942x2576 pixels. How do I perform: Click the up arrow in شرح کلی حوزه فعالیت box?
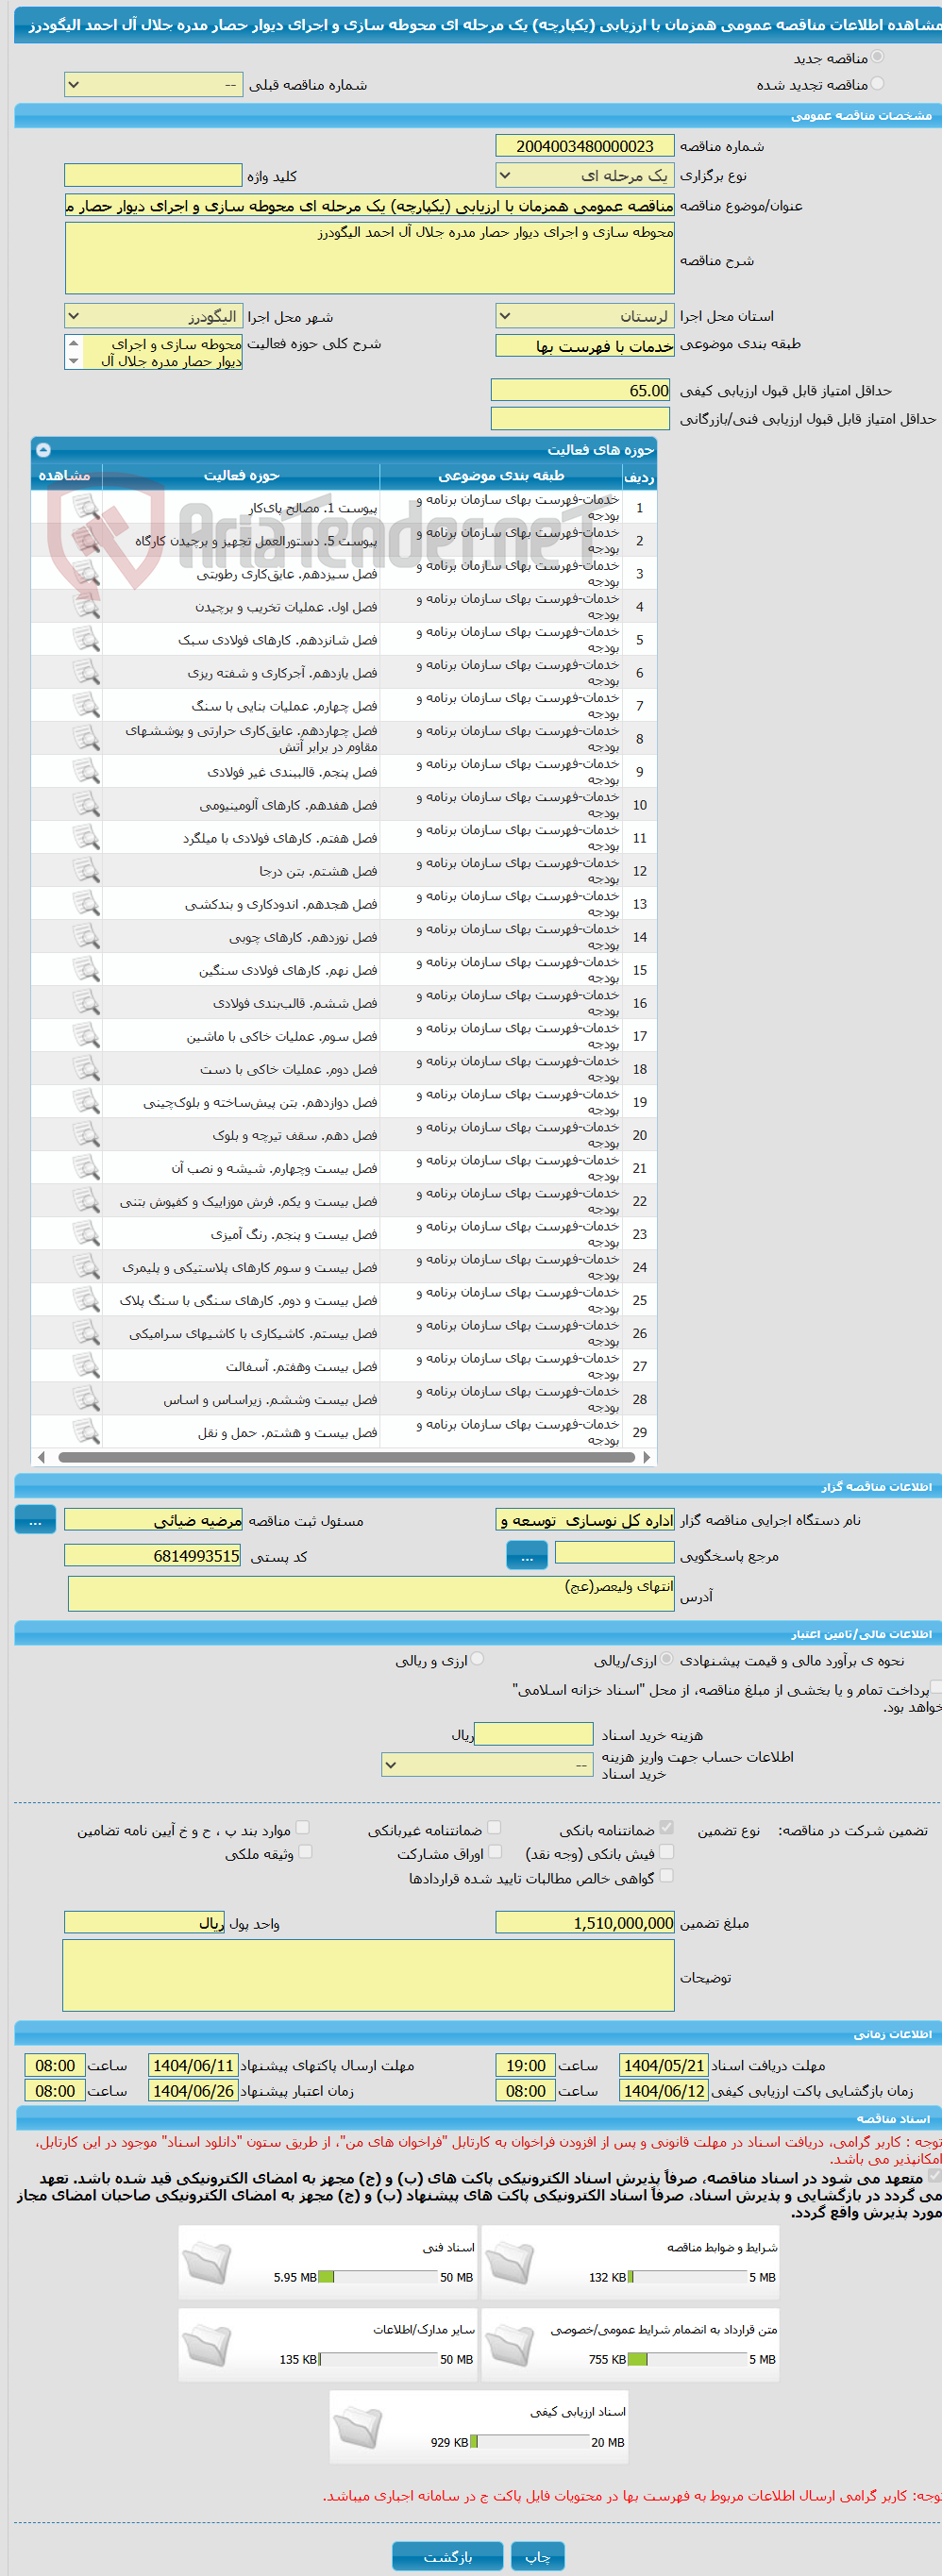click(x=73, y=343)
